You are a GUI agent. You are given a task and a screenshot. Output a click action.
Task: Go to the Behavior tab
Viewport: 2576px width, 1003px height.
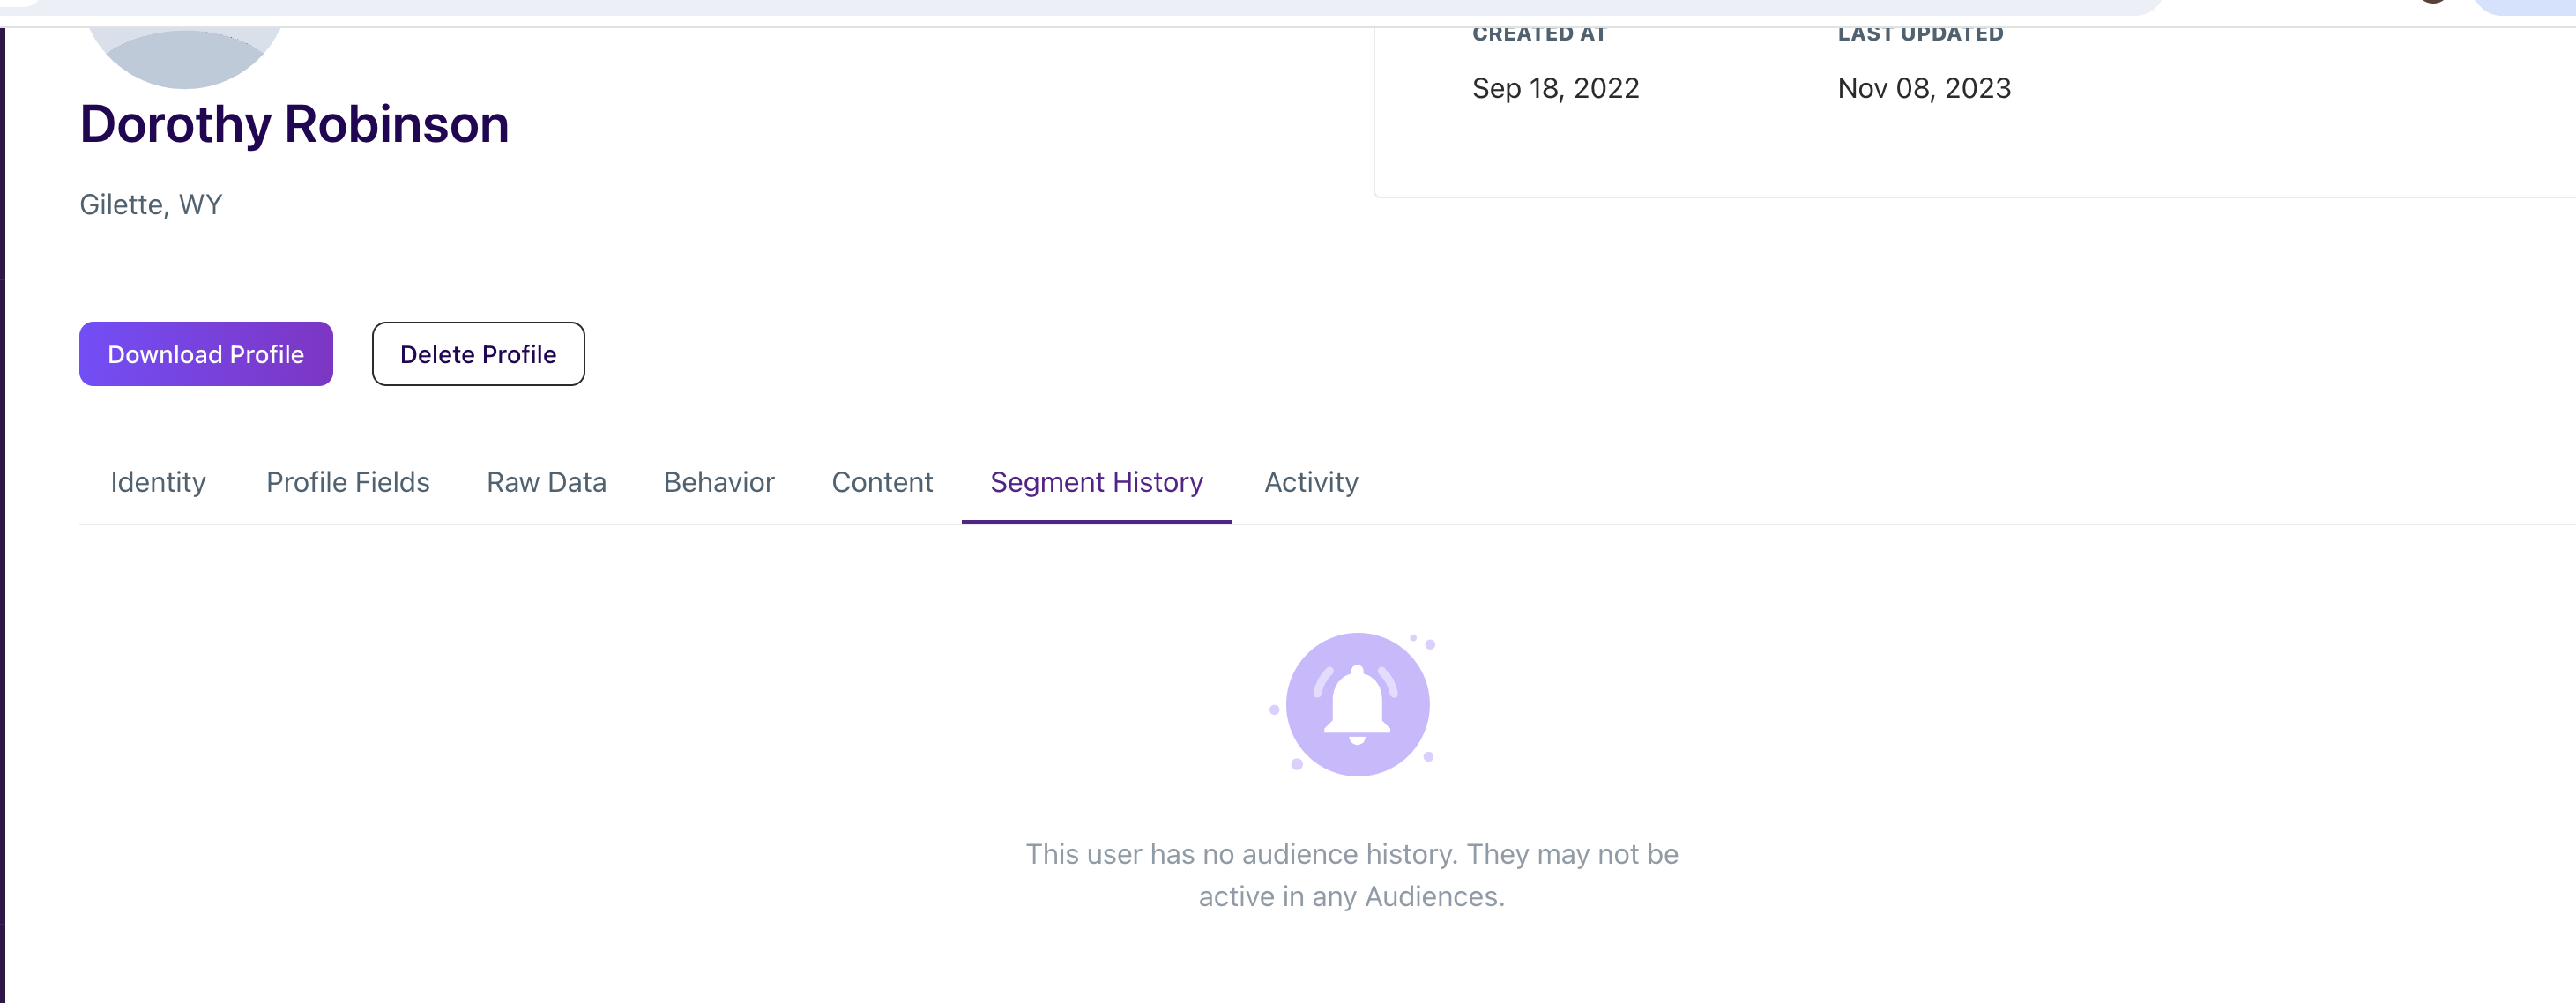pyautogui.click(x=719, y=482)
